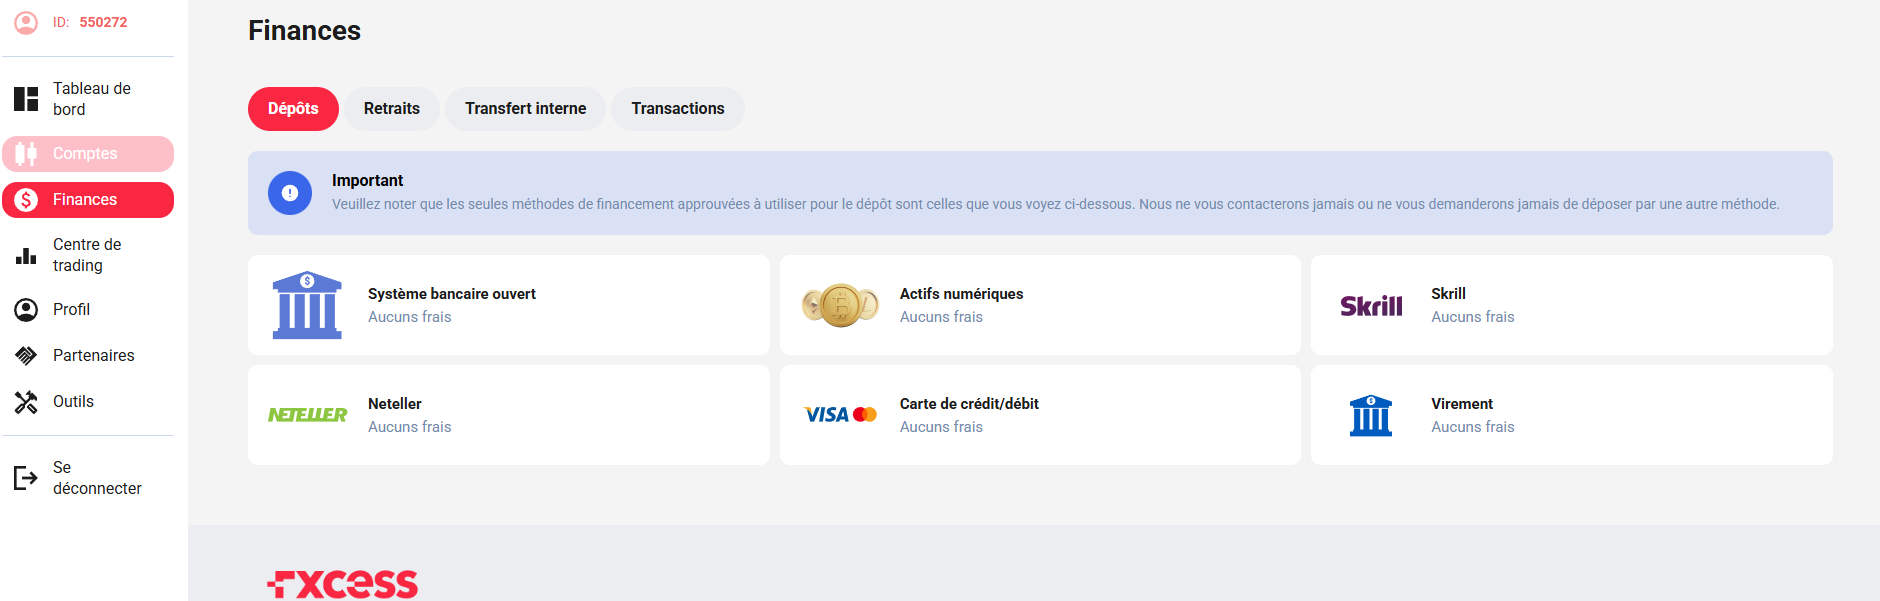The image size is (1880, 601).
Task: Select the Skrill deposit card
Action: tap(1571, 305)
